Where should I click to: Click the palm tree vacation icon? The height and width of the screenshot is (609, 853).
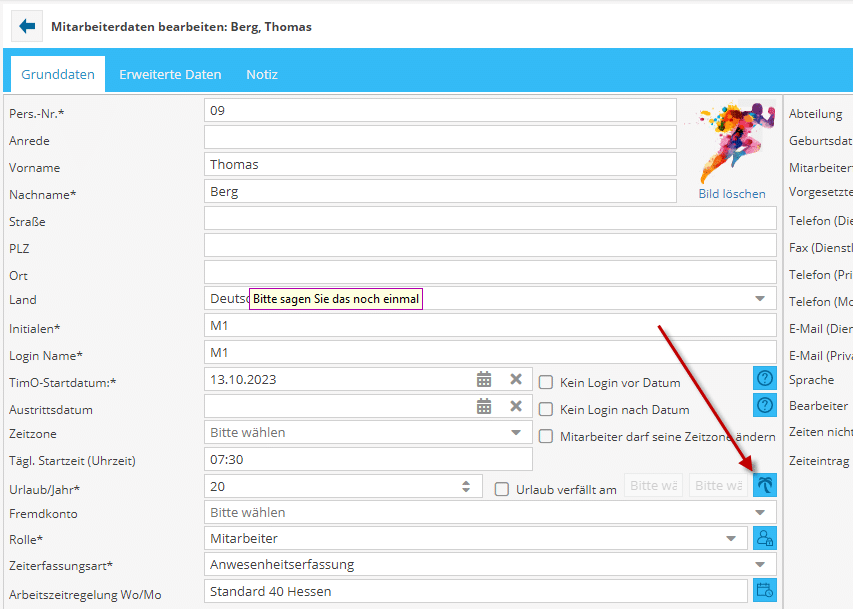click(765, 485)
